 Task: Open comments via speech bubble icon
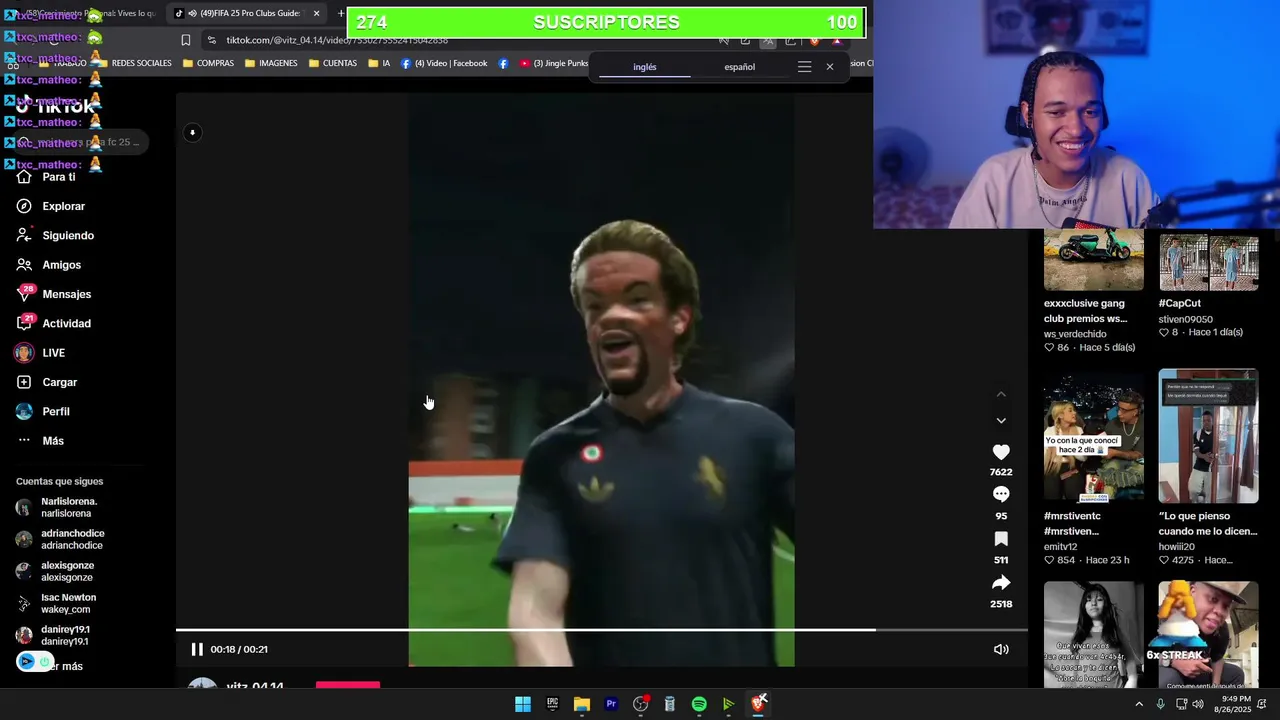(1001, 494)
